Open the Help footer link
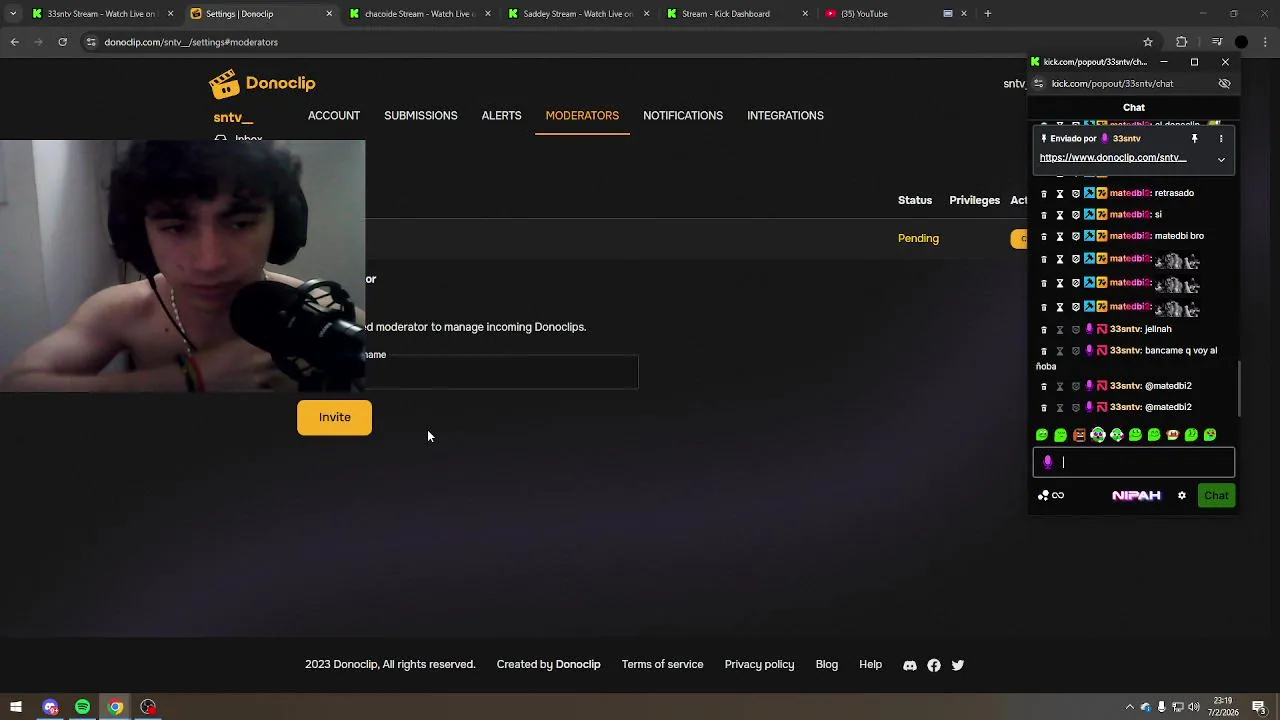This screenshot has height=720, width=1280. point(870,665)
